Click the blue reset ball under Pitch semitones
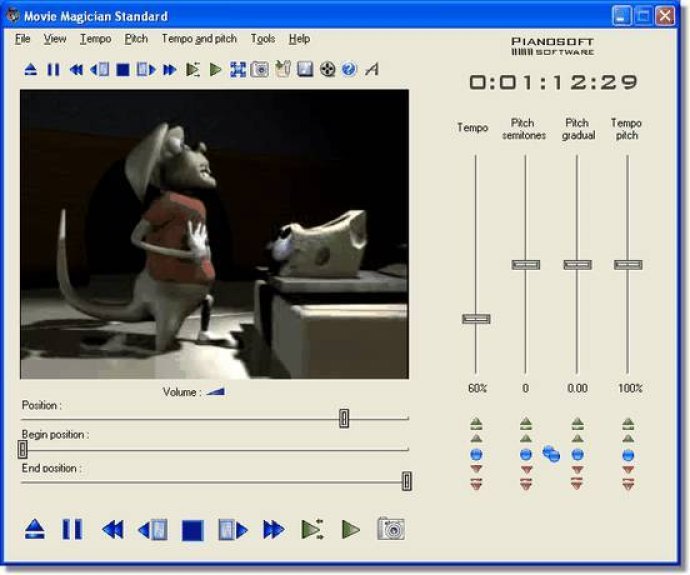This screenshot has width=690, height=575. point(526,454)
